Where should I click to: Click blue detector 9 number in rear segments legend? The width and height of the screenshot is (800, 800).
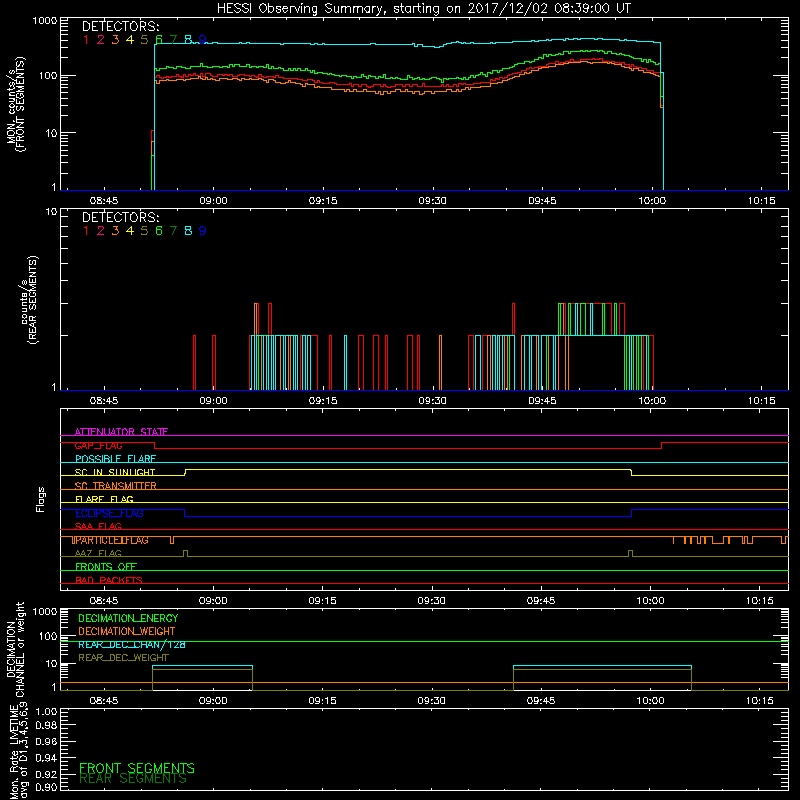[x=203, y=231]
